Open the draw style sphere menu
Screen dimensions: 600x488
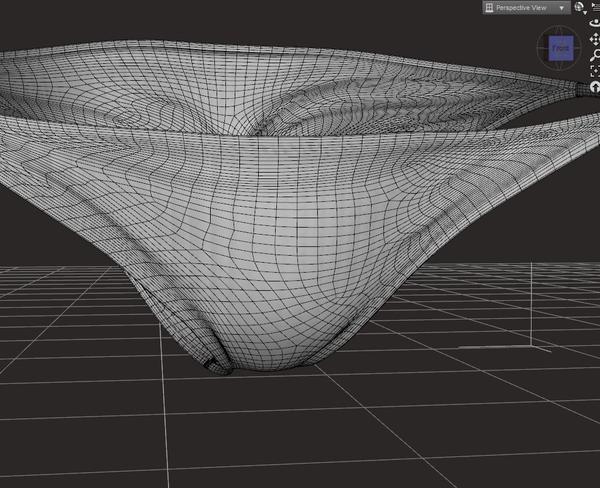(580, 7)
